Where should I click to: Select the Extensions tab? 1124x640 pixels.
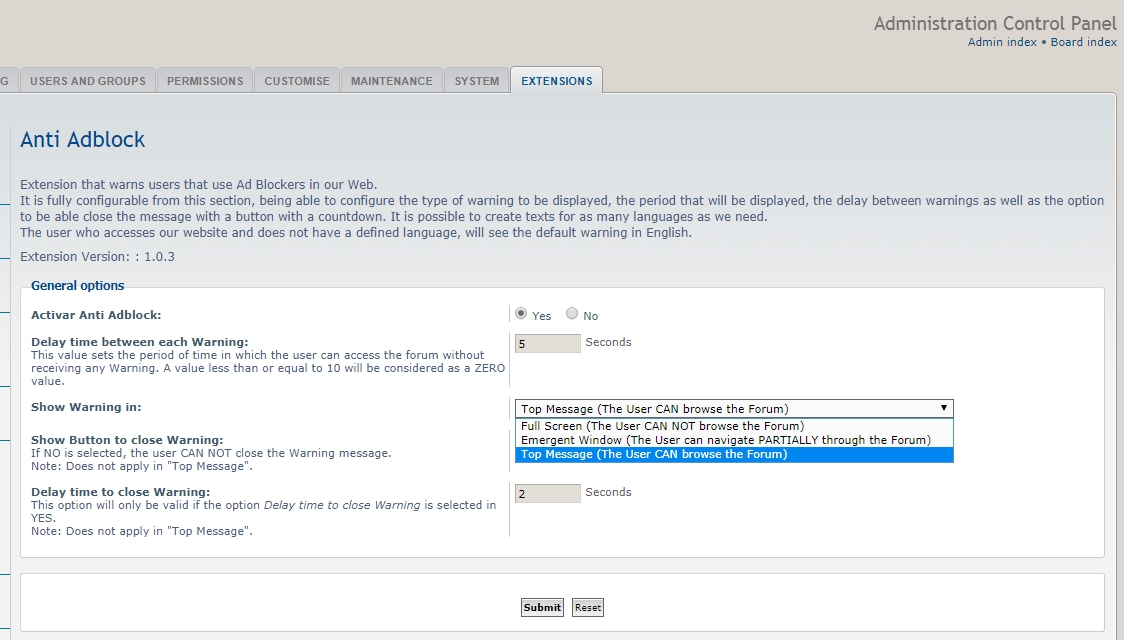tap(557, 81)
